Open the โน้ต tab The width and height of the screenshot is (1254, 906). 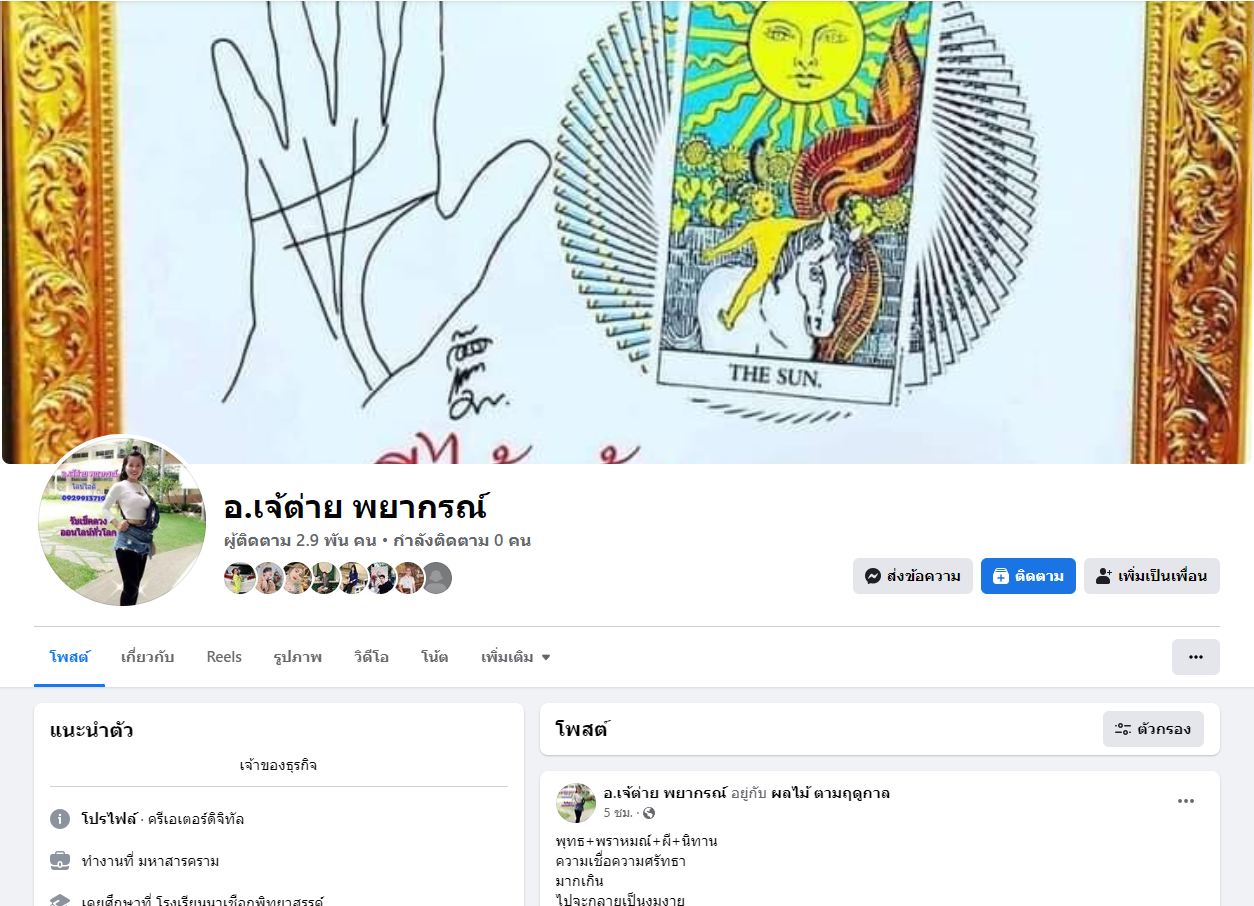click(x=435, y=657)
